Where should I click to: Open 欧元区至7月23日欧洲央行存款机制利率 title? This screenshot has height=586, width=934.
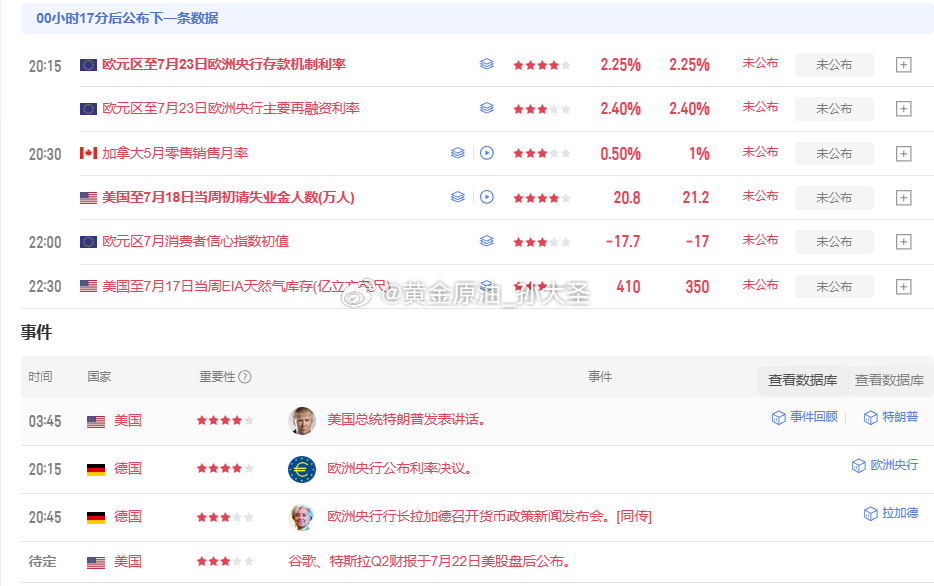coord(224,64)
